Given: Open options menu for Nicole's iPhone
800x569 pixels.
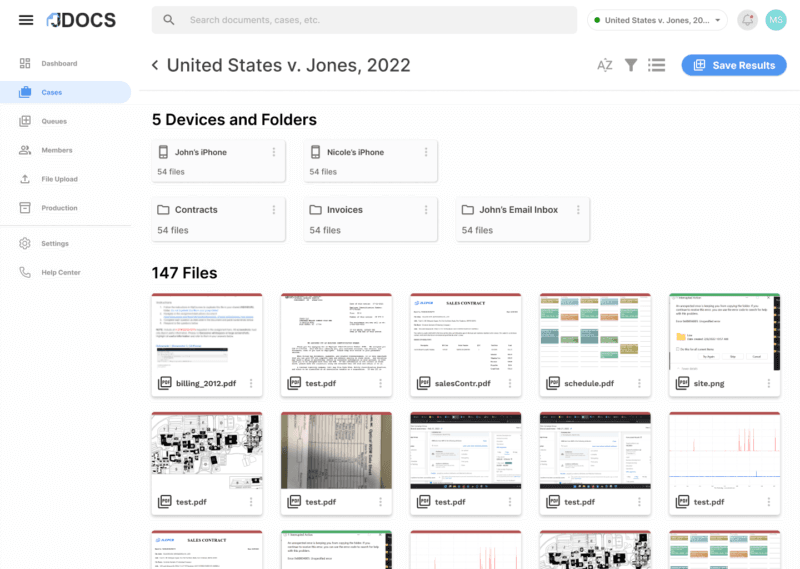Looking at the screenshot, I should coord(426,152).
